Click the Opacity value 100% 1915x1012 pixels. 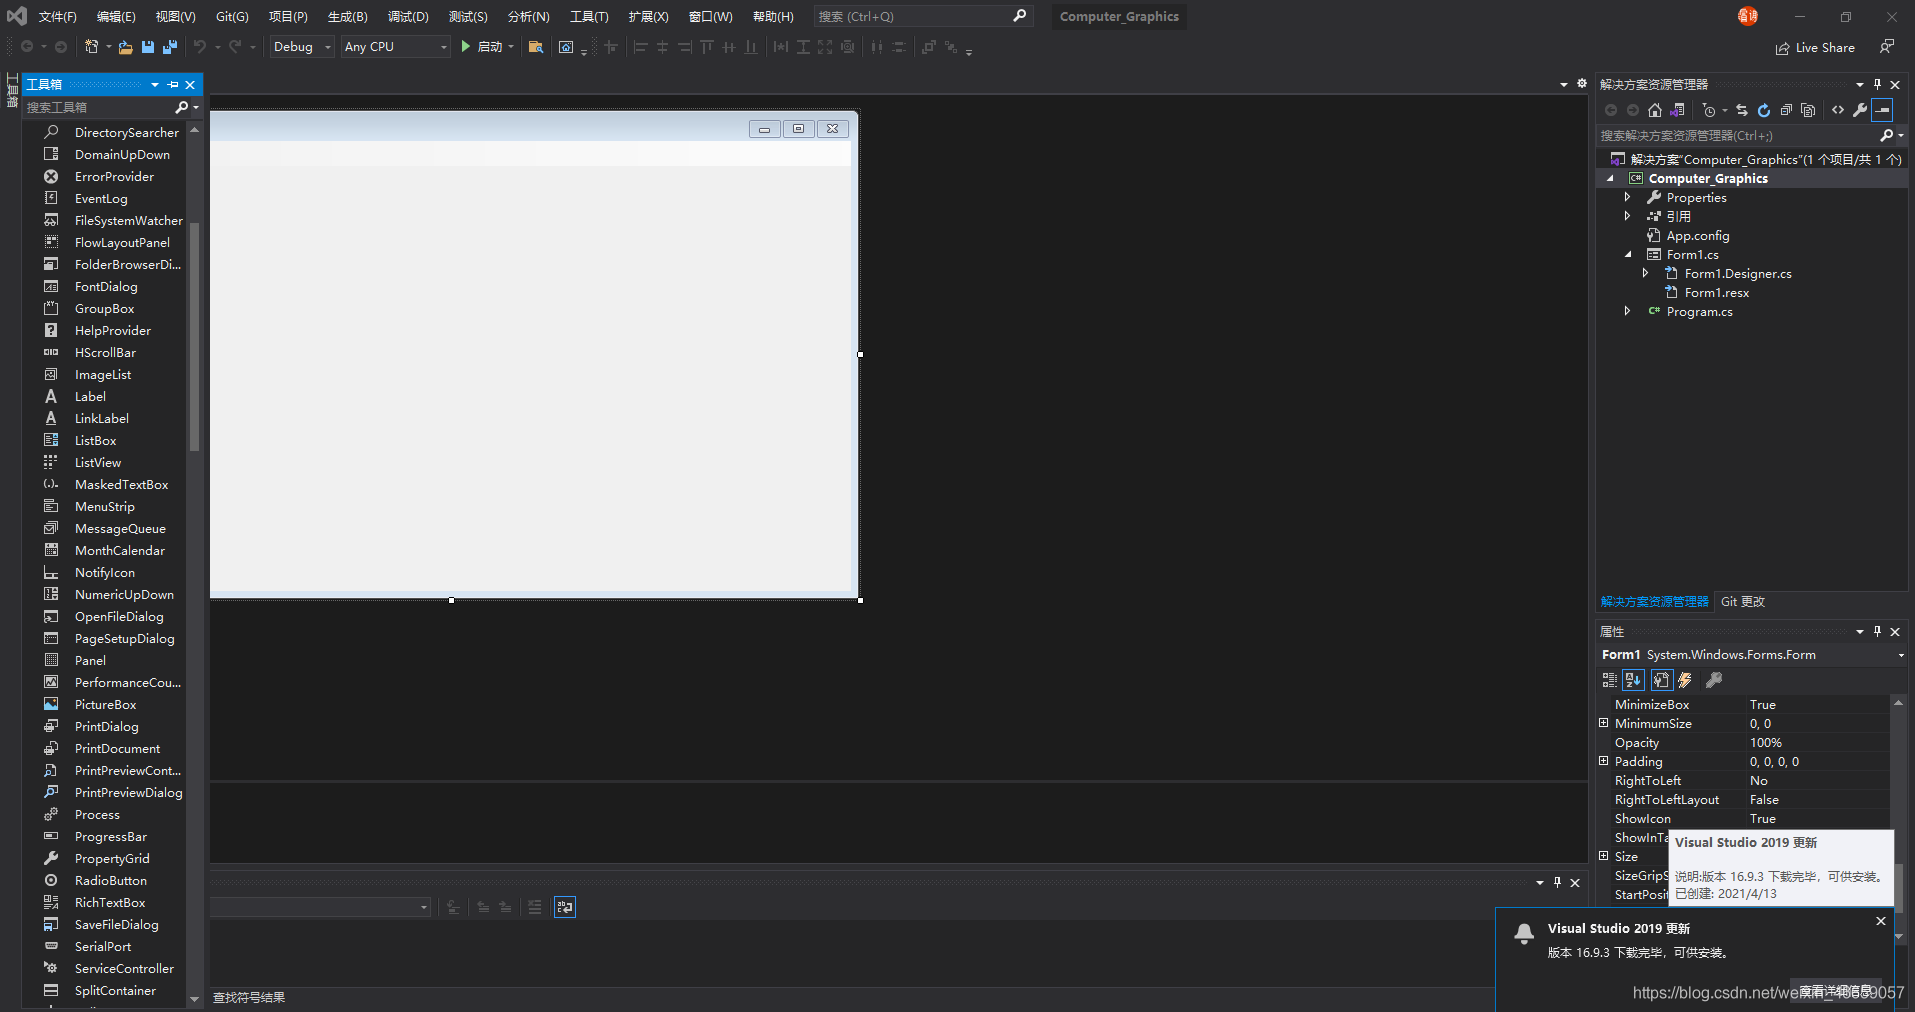tap(1766, 743)
